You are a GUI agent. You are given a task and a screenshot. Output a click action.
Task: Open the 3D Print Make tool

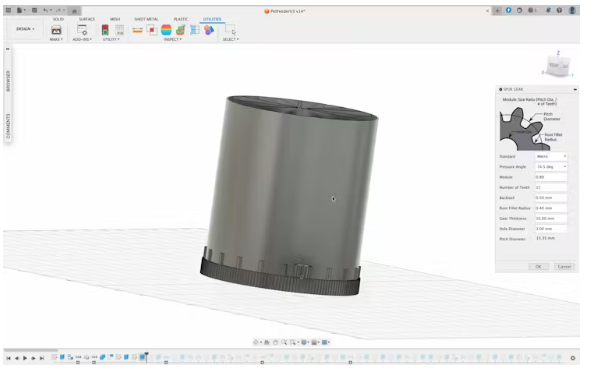56,30
